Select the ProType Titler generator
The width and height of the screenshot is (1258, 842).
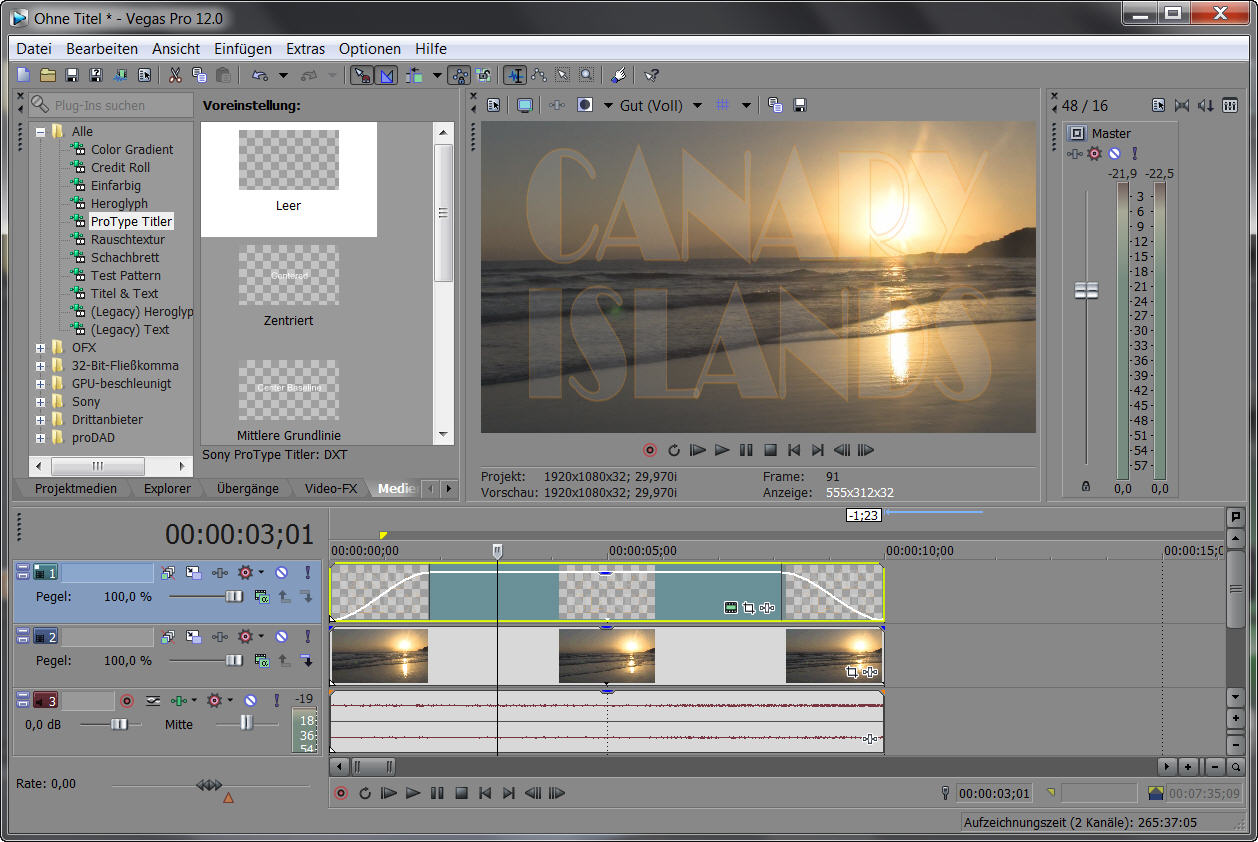[131, 222]
